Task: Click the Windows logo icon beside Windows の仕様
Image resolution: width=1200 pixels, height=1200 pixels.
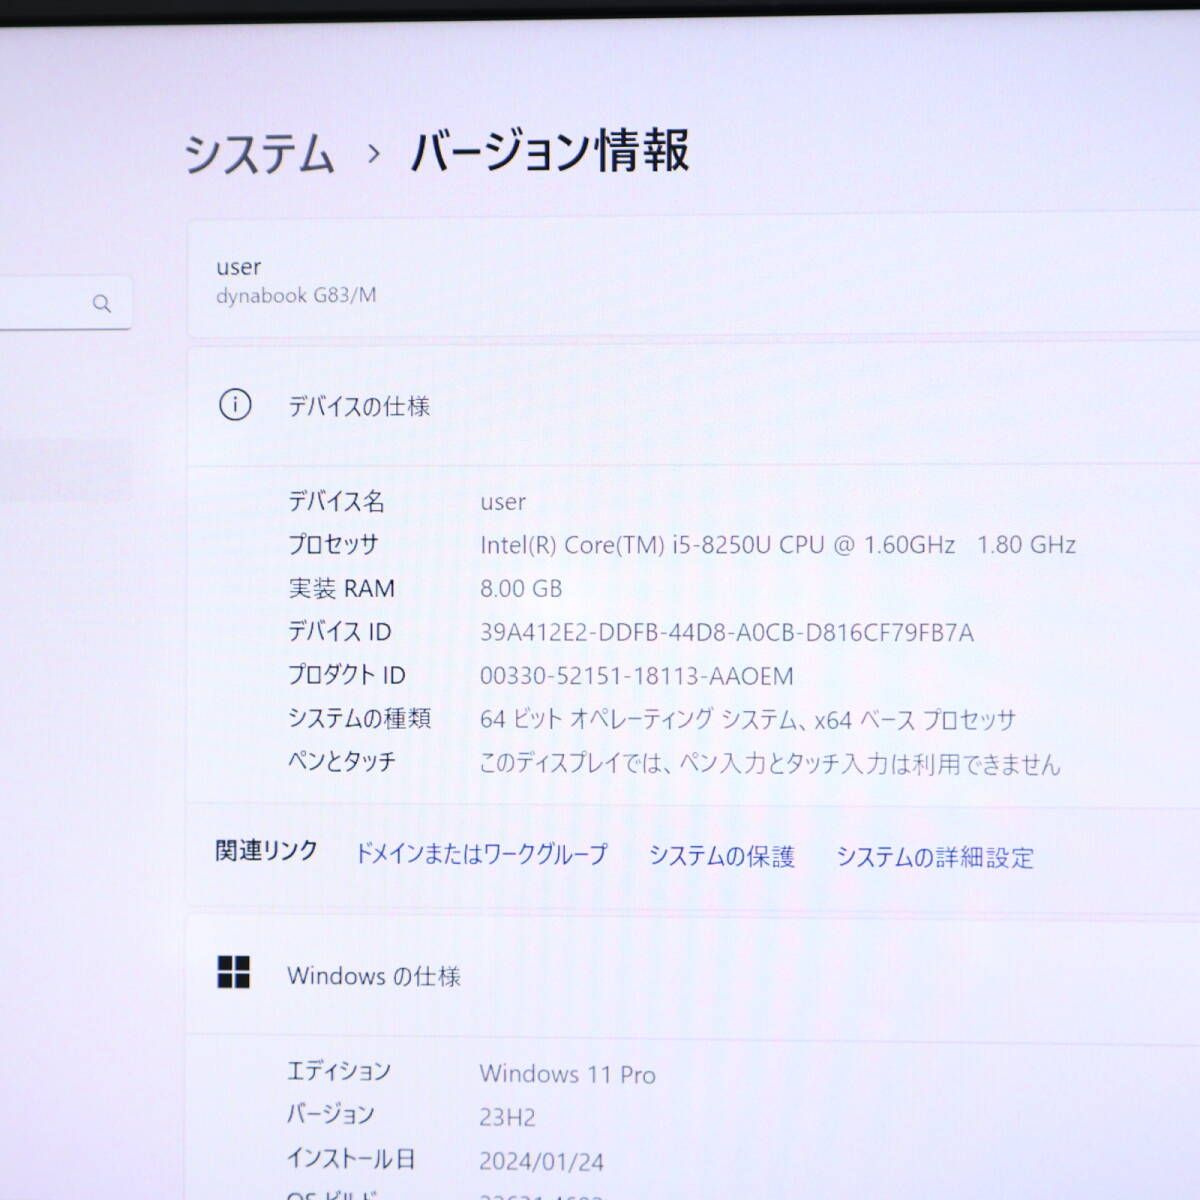Action: (x=234, y=972)
